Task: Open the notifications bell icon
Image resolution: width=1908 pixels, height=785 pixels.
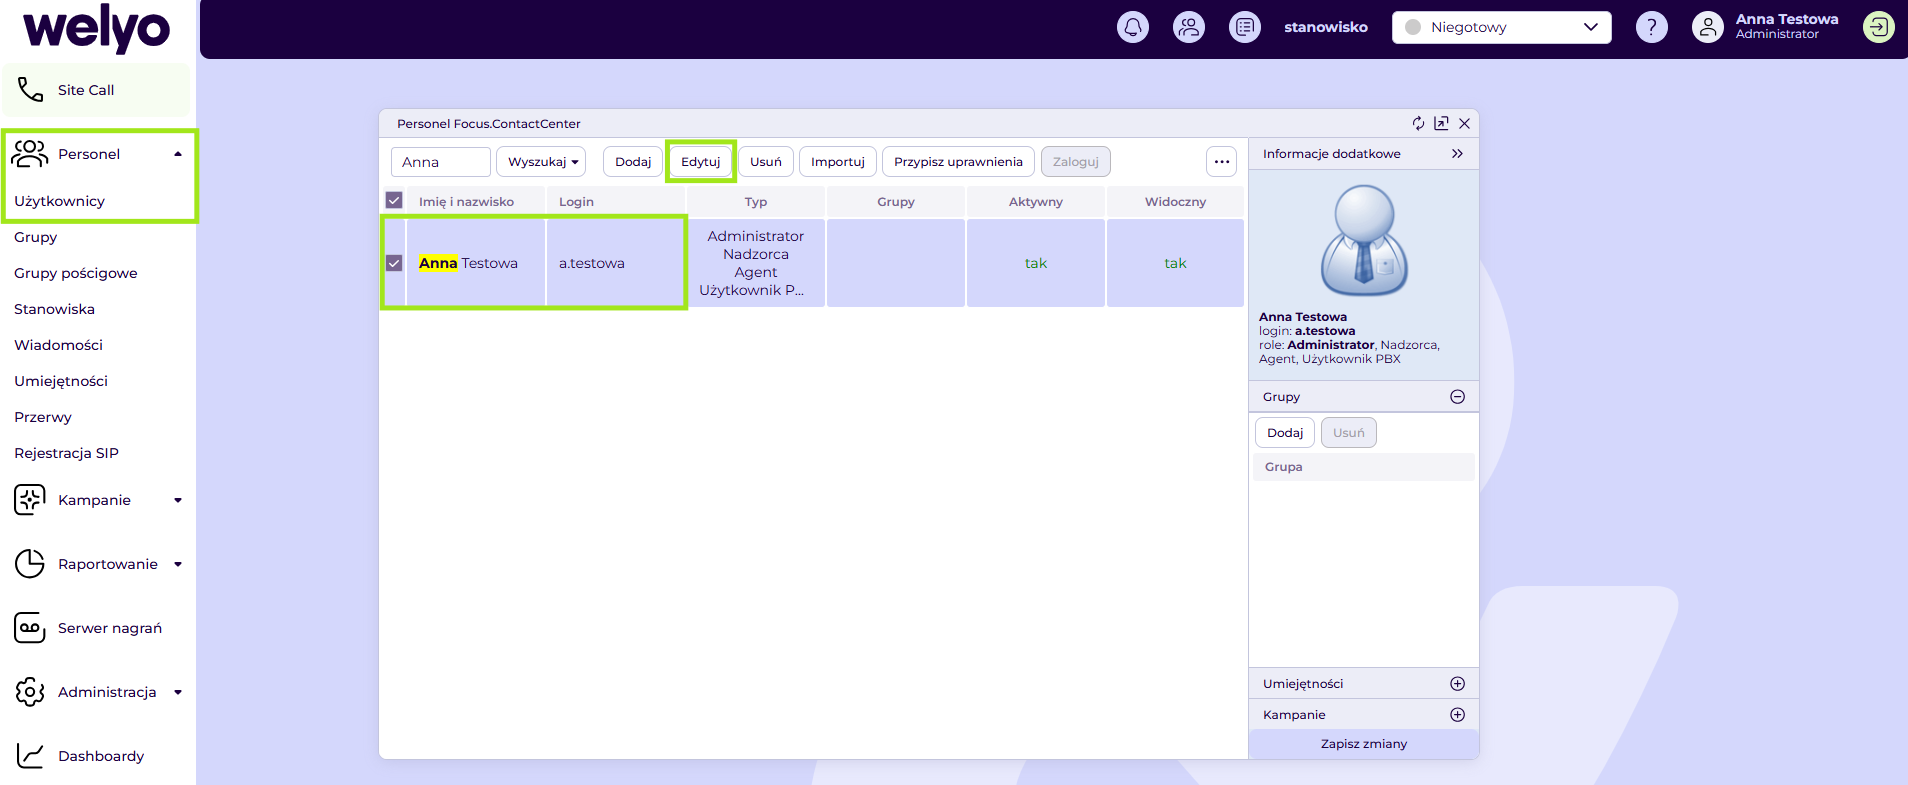Action: (1133, 27)
